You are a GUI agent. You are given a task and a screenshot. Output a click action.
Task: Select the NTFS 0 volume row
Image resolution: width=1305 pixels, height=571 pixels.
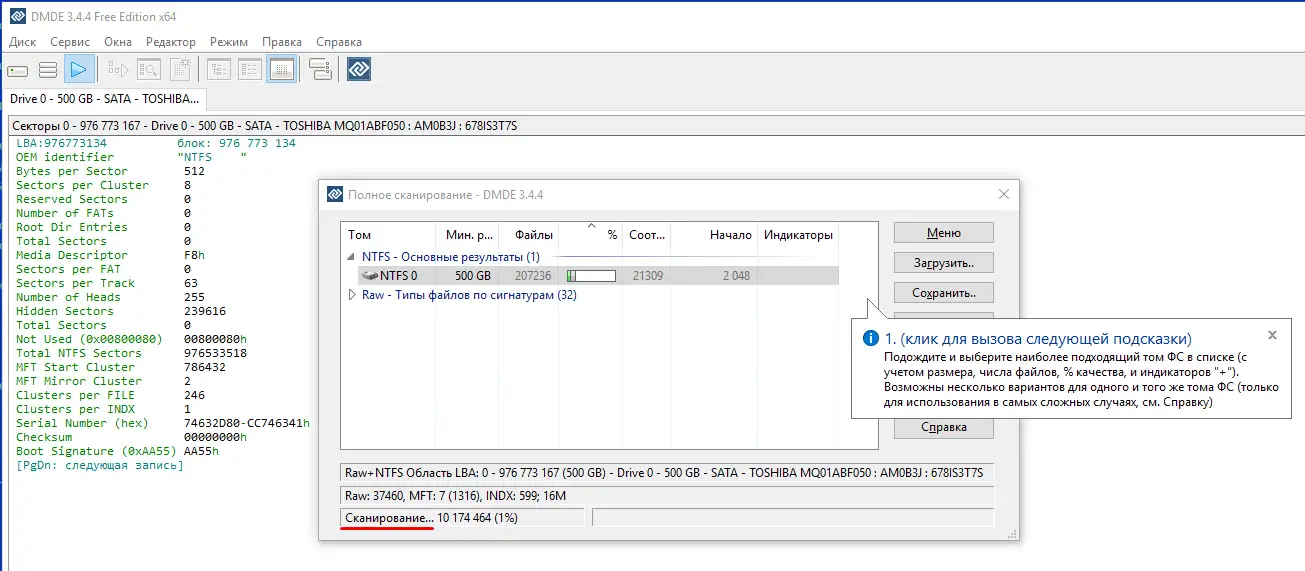pyautogui.click(x=400, y=276)
